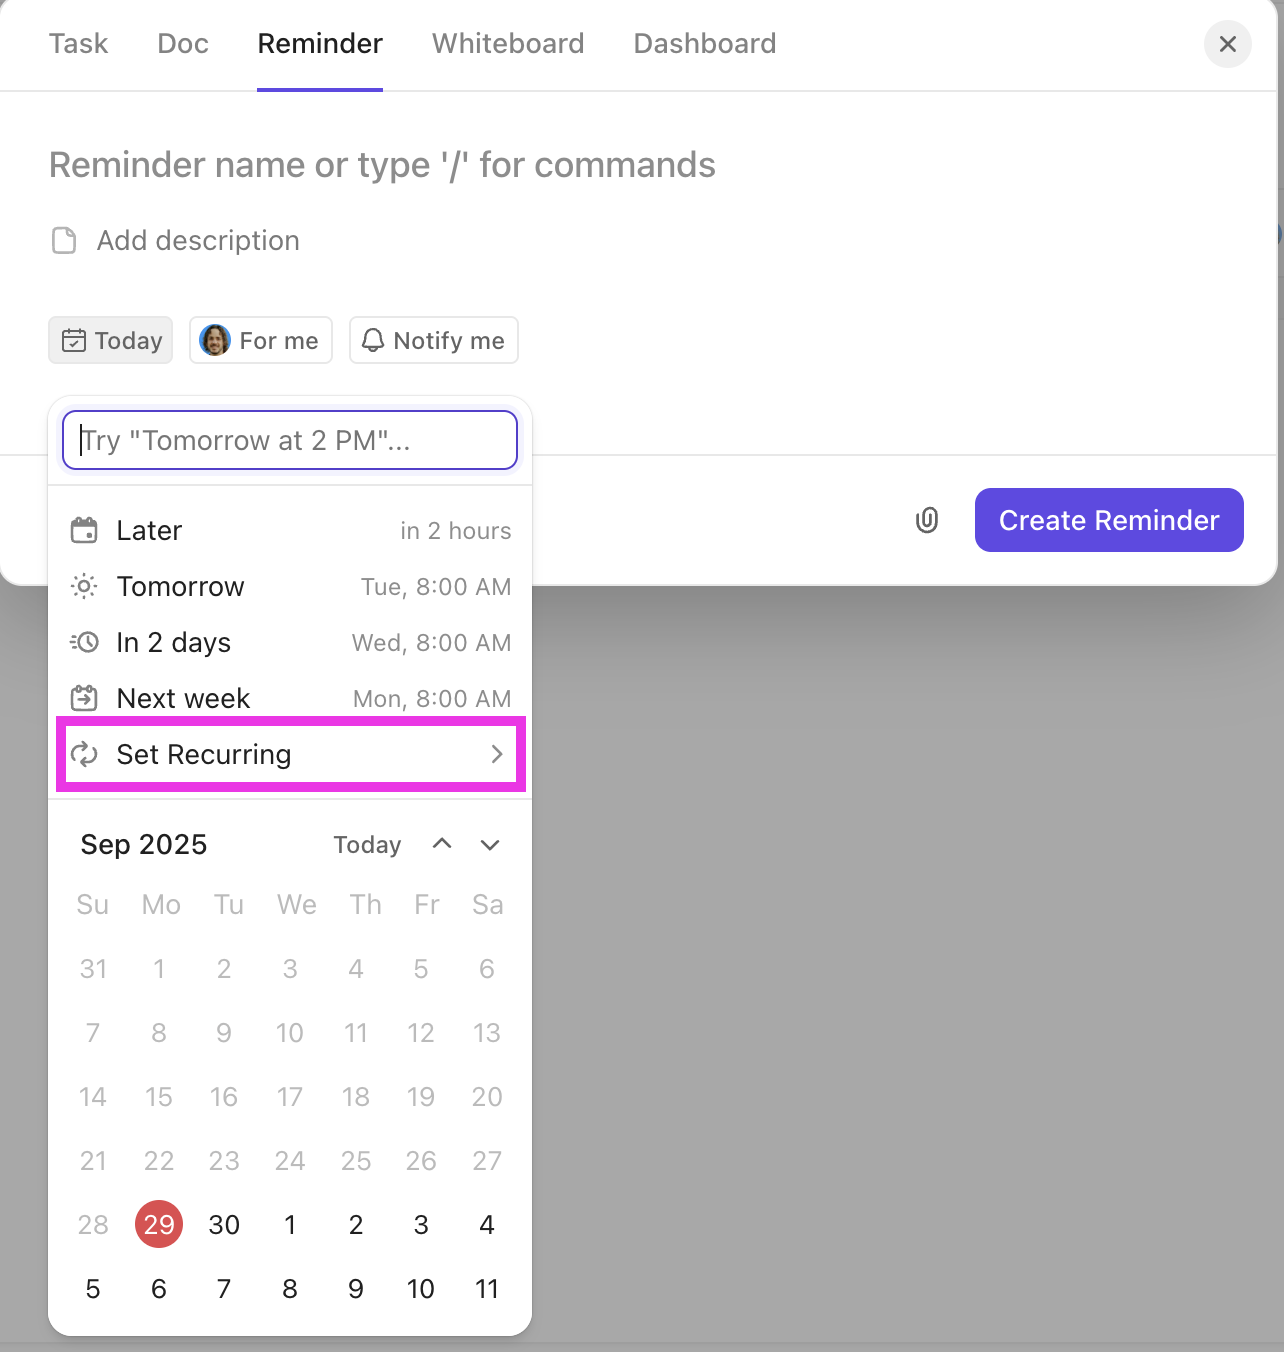Expand the Set Recurring submenu chevron
1284x1352 pixels.
tap(497, 754)
